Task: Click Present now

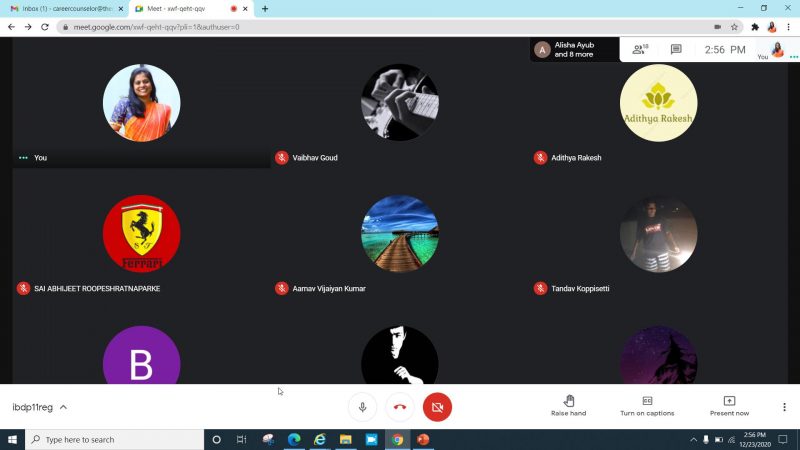Action: pos(729,406)
